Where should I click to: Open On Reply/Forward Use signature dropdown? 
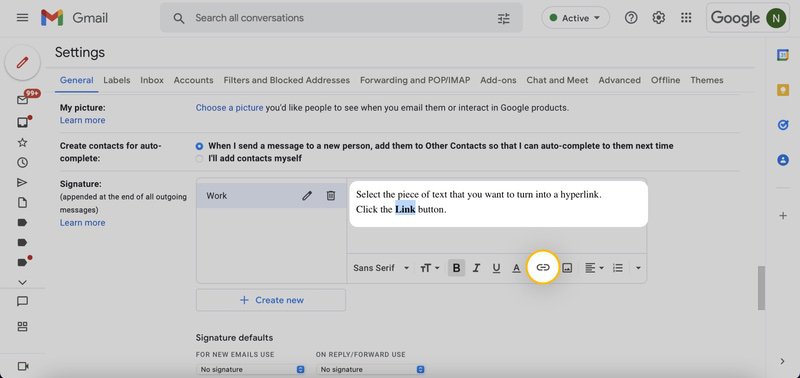(370, 369)
